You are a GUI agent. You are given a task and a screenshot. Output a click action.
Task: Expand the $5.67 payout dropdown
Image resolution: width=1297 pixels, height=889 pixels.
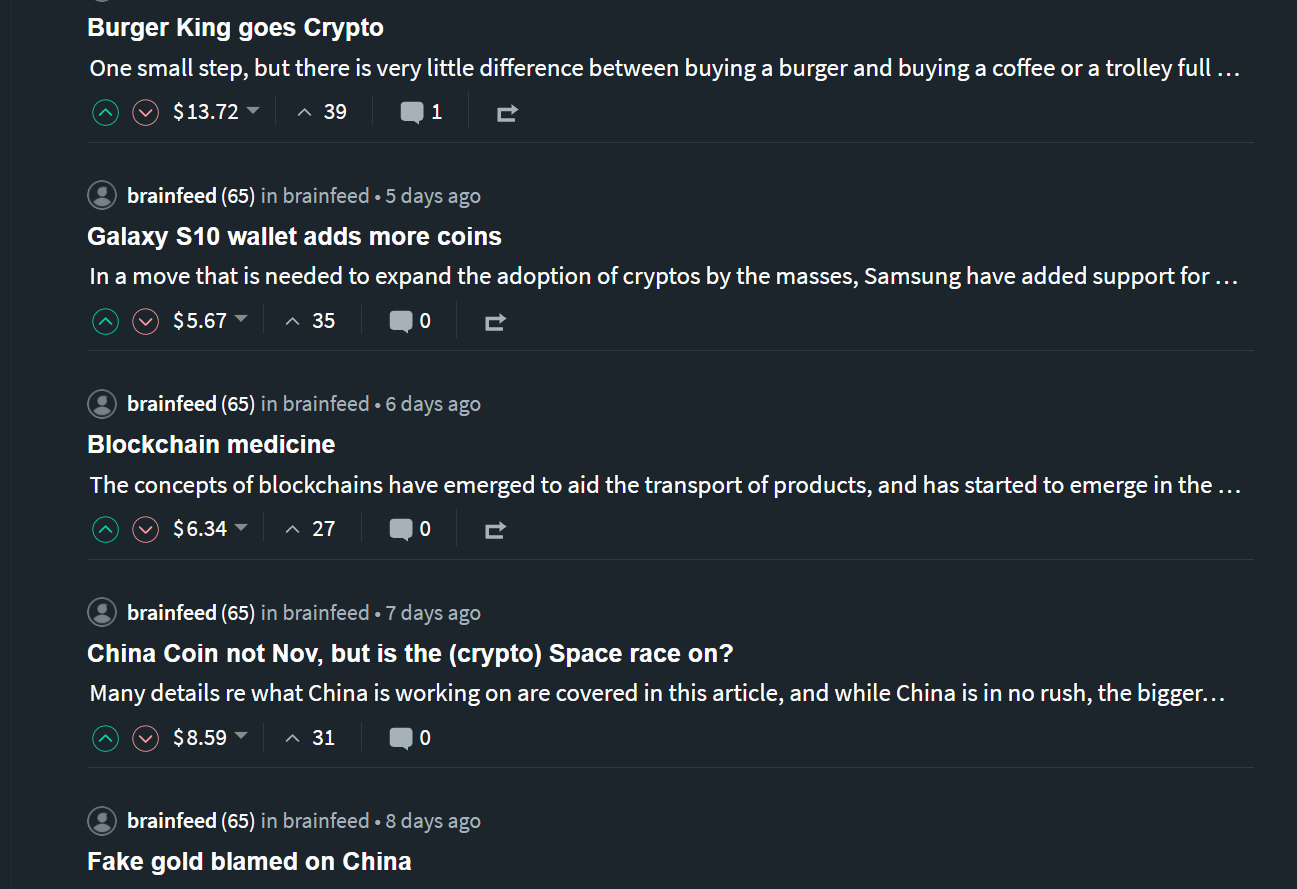241,320
